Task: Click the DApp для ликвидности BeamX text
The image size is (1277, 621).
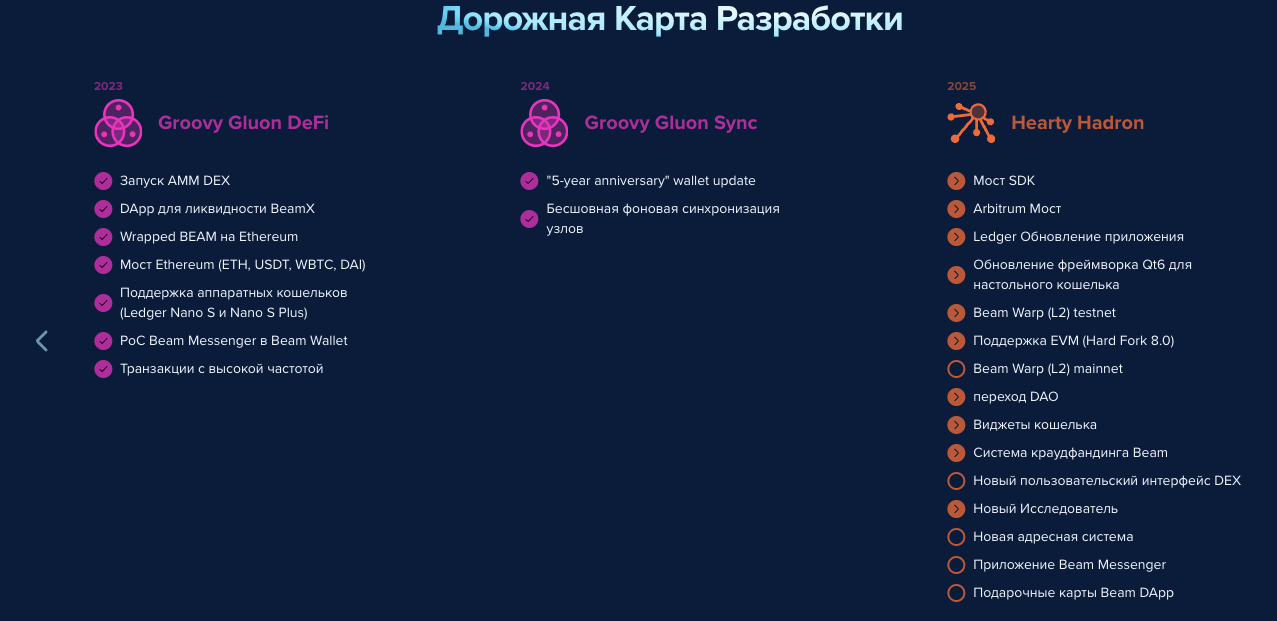Action: point(217,209)
